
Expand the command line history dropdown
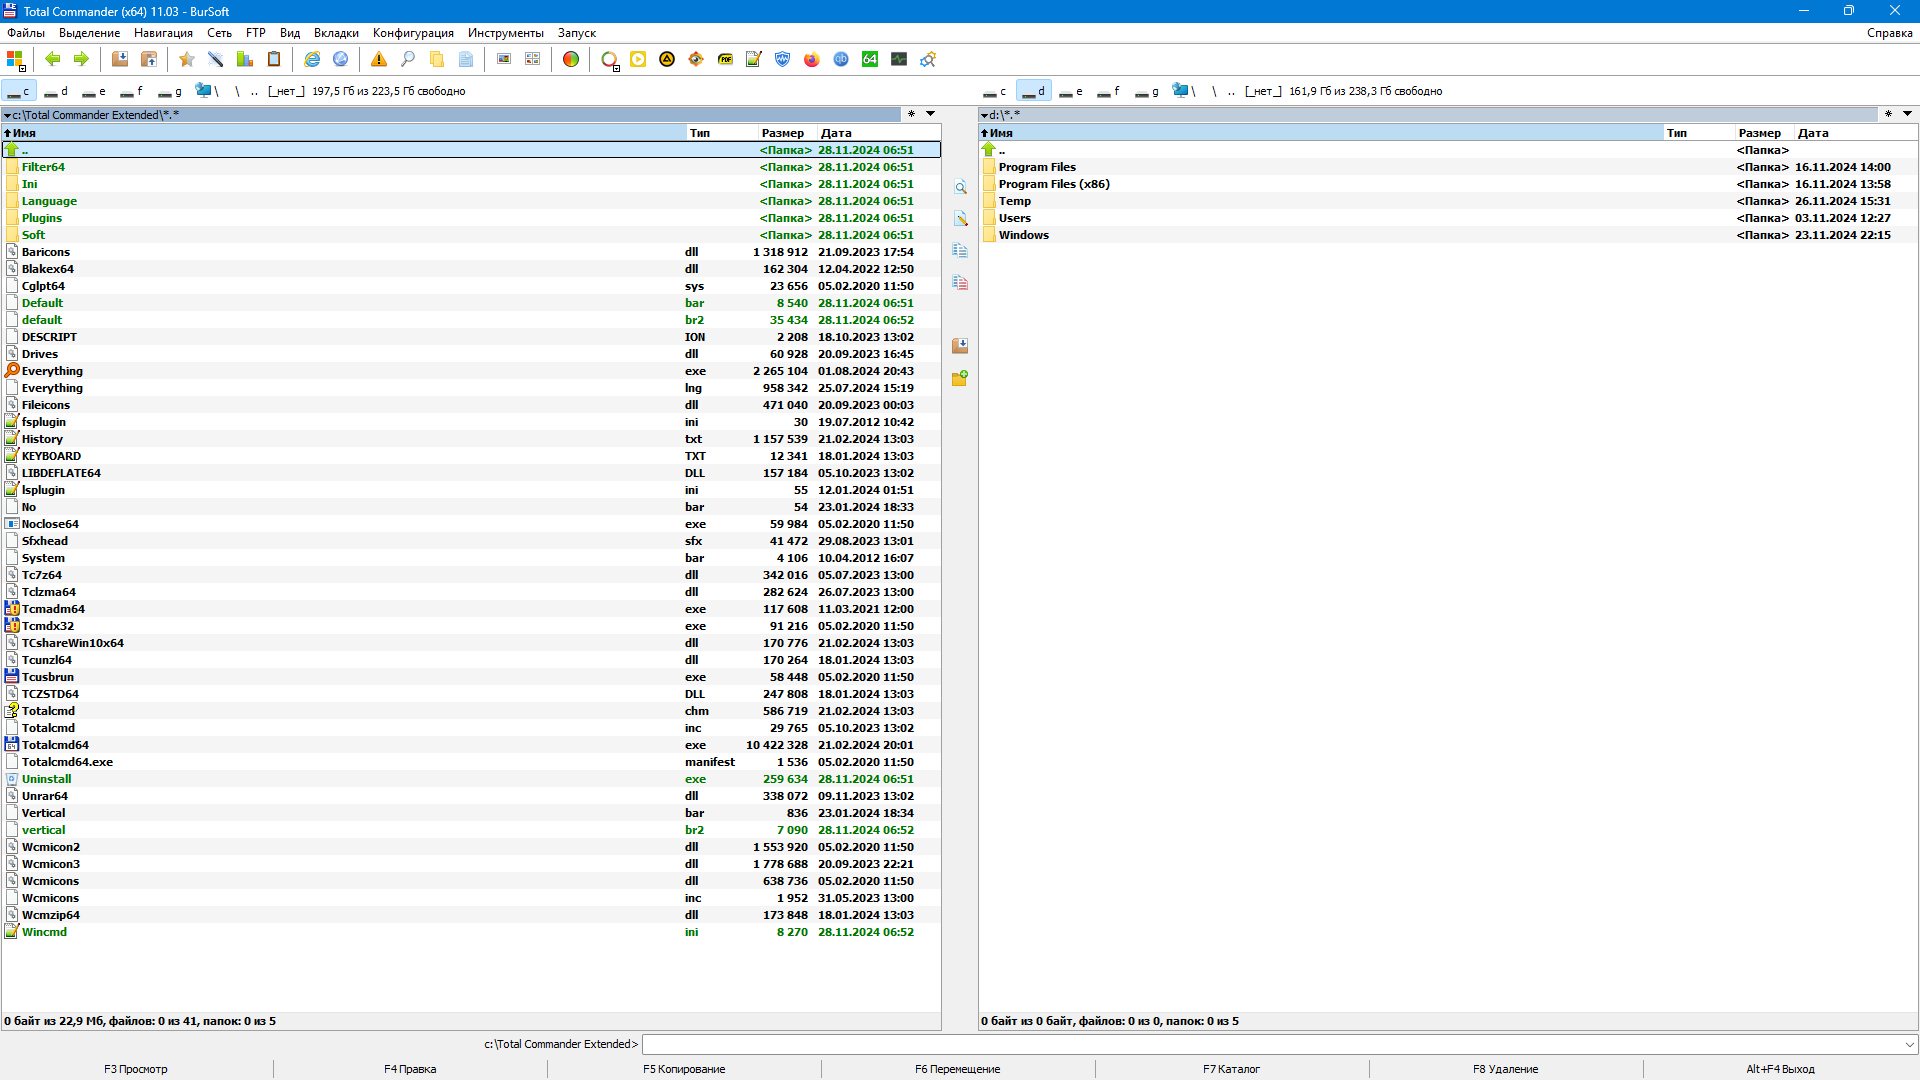(x=1909, y=1044)
